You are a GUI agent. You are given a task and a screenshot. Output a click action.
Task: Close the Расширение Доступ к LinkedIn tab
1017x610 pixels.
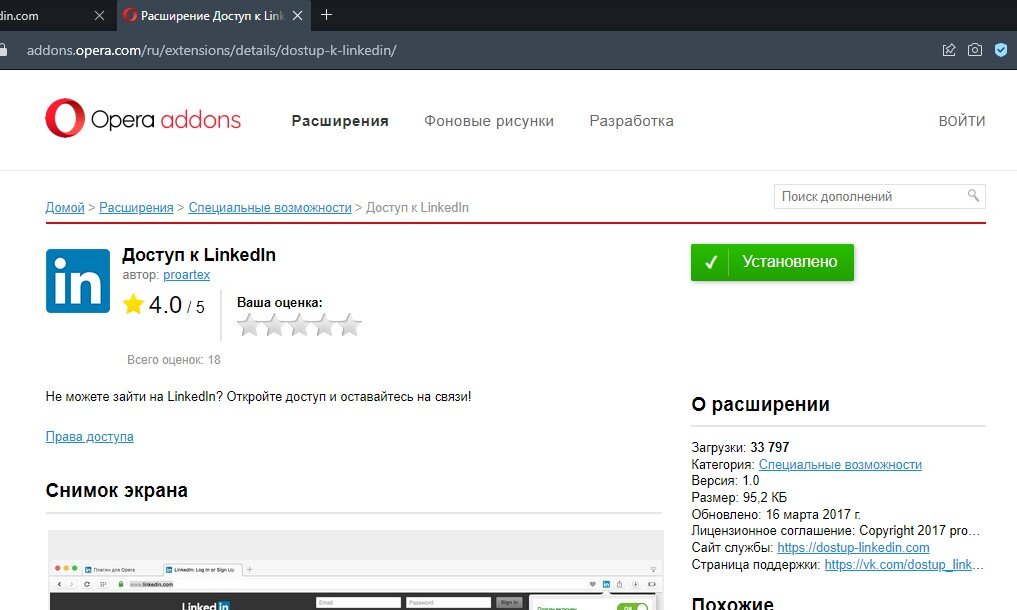[x=298, y=16]
